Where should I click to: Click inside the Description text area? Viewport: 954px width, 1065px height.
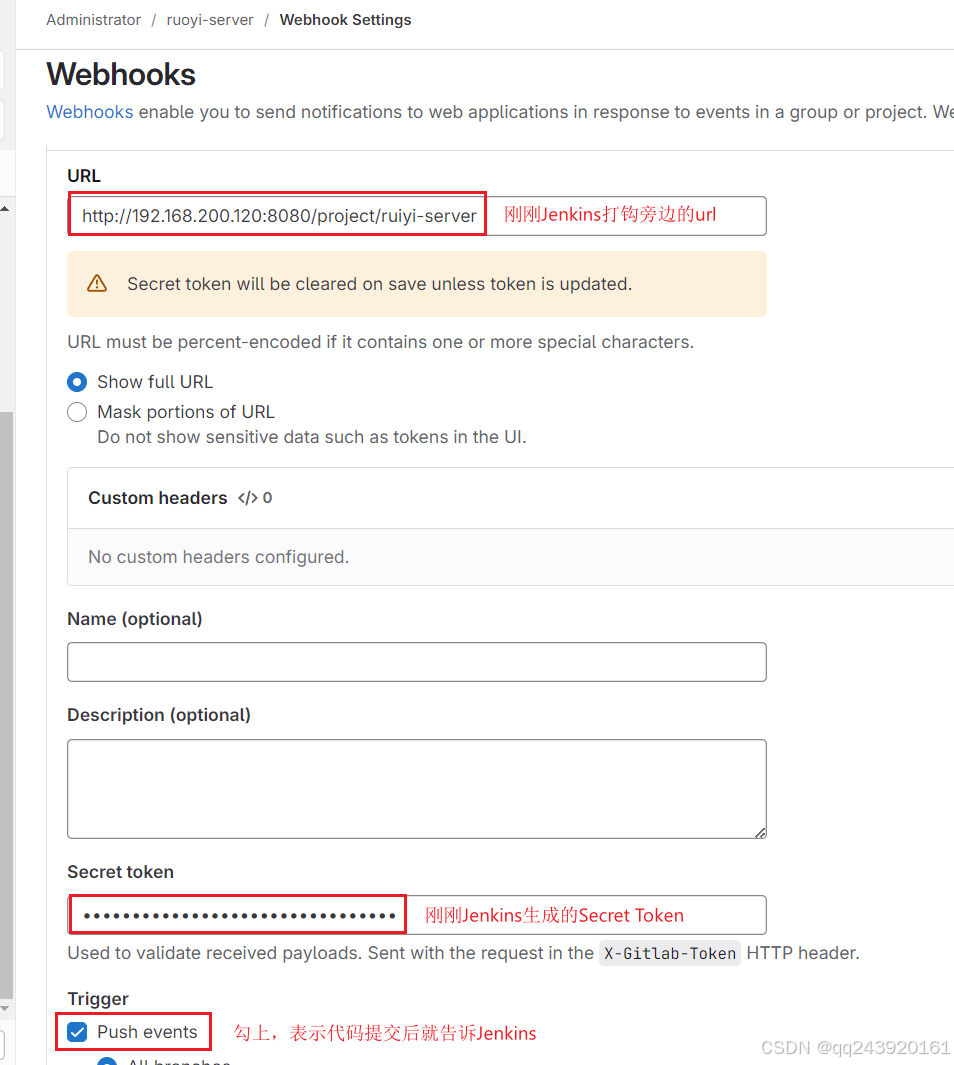coord(416,788)
